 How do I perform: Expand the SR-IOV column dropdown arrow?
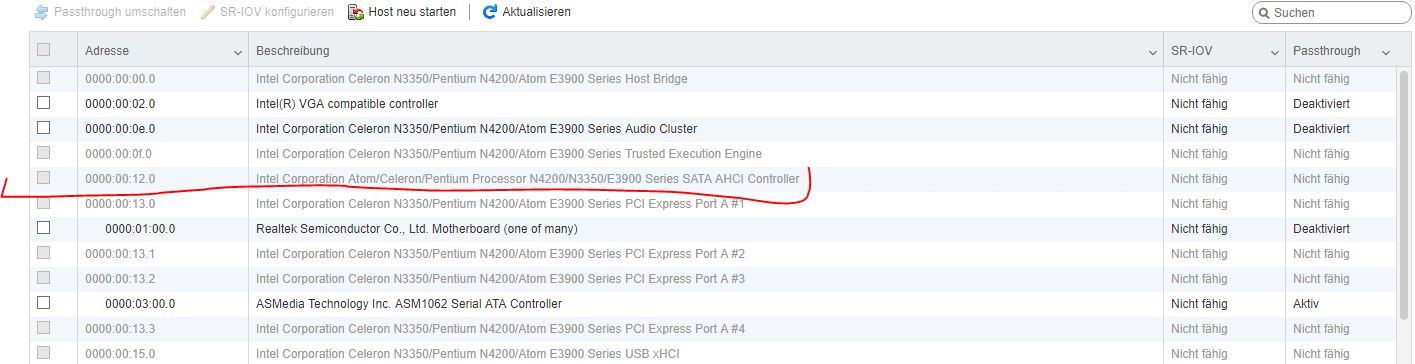point(1275,52)
